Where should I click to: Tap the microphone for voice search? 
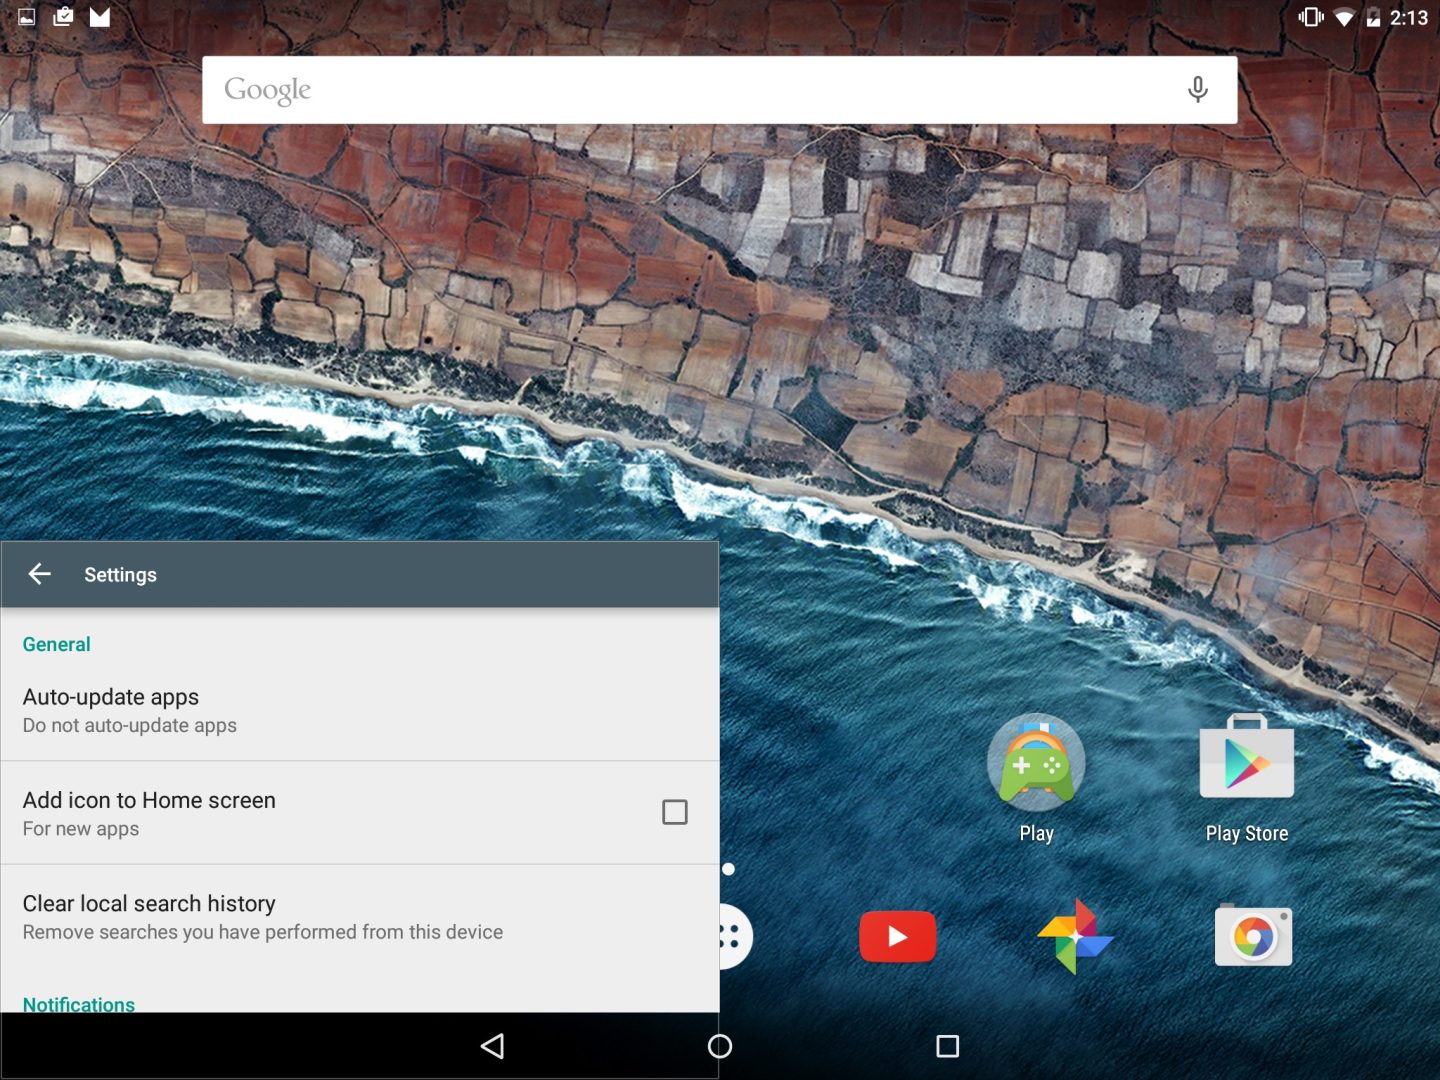pyautogui.click(x=1197, y=89)
